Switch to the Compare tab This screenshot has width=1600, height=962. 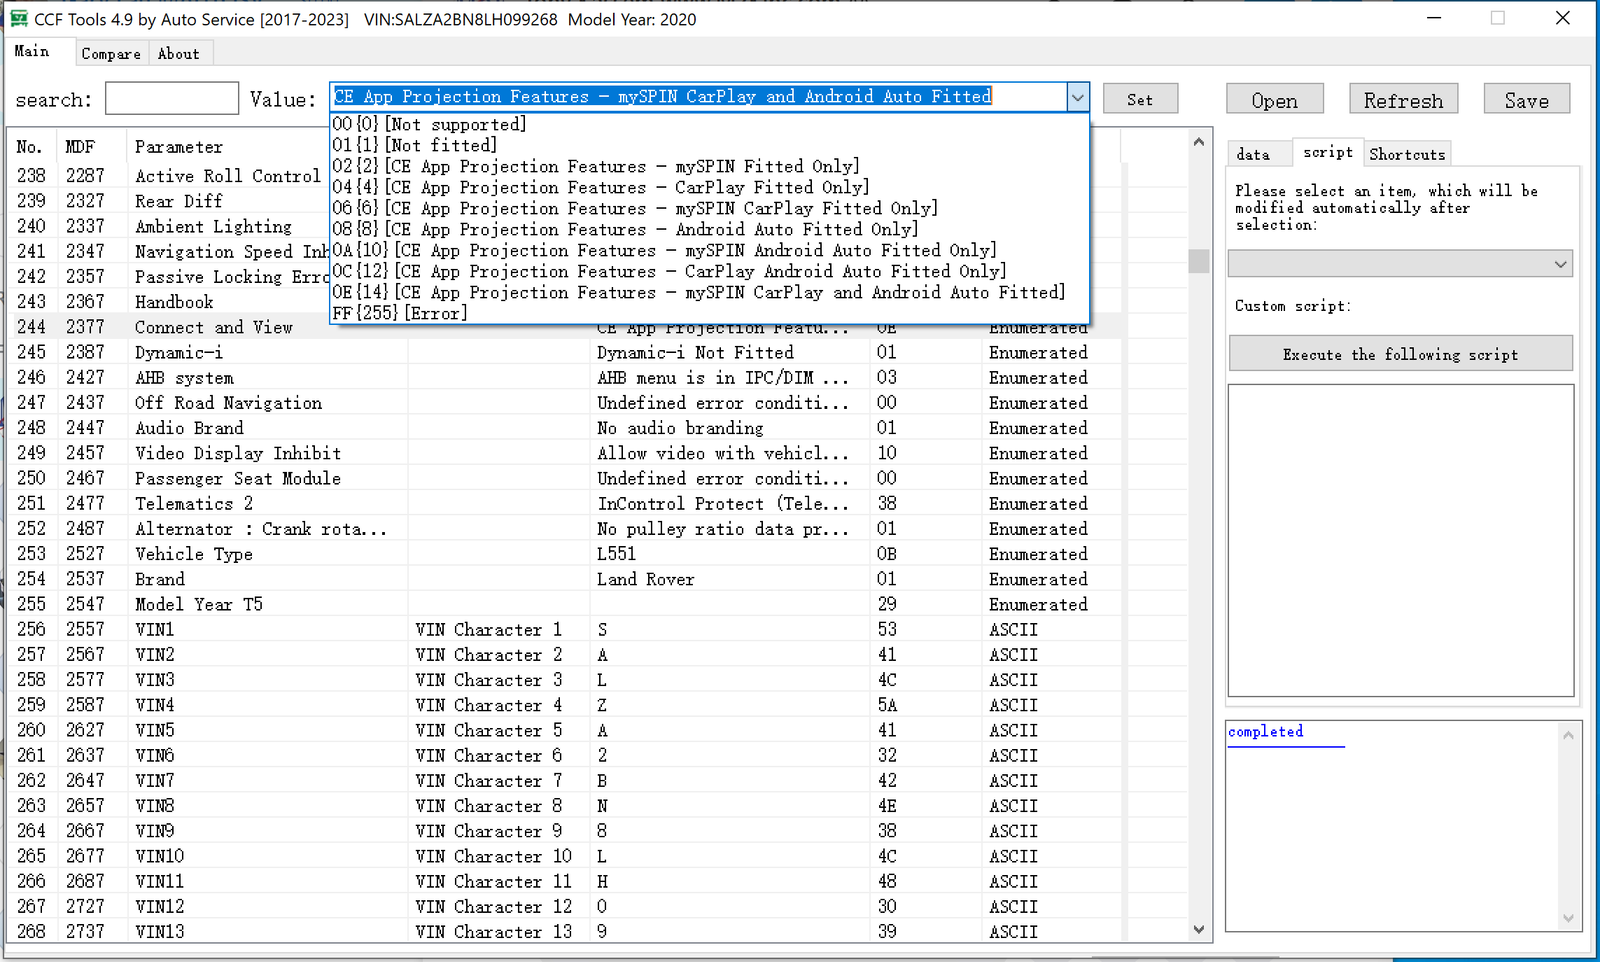pos(111,54)
